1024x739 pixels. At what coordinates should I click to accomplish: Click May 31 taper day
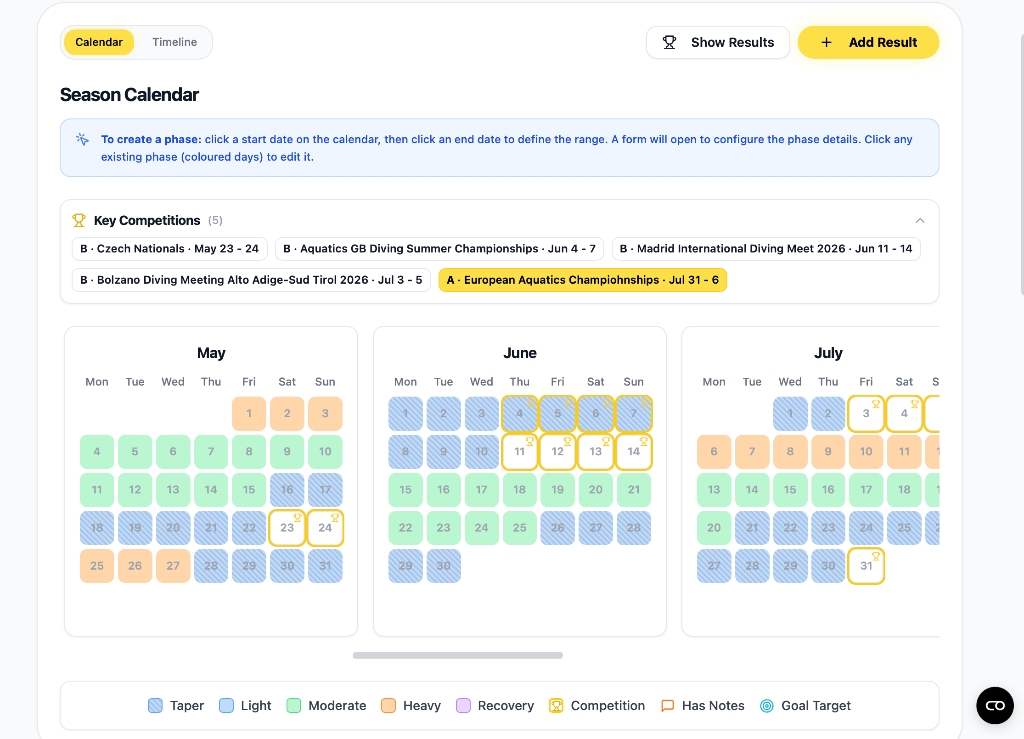click(x=325, y=565)
